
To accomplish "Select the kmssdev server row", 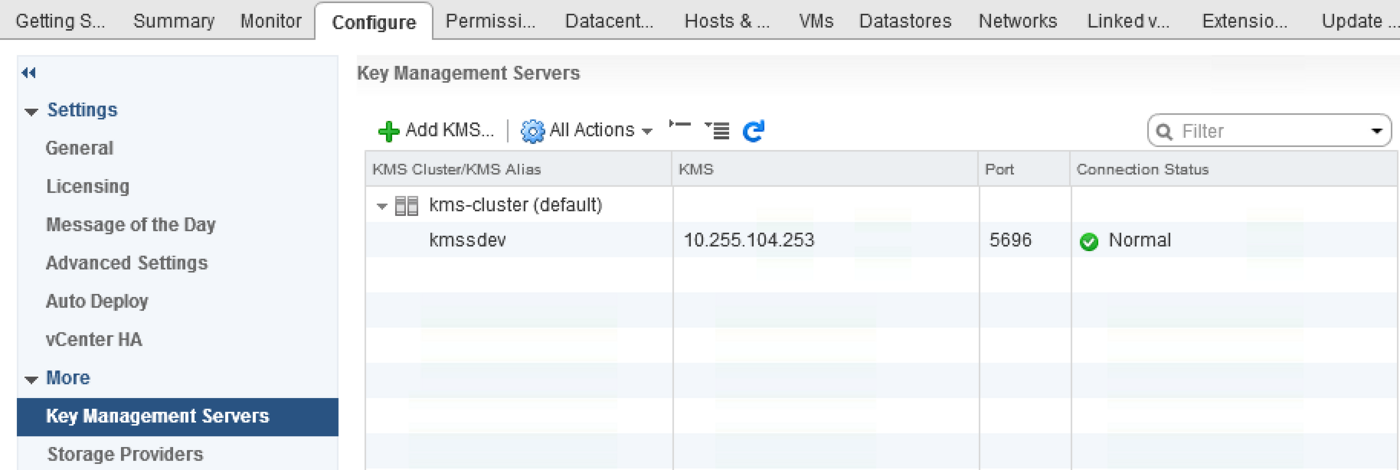I will [x=467, y=240].
